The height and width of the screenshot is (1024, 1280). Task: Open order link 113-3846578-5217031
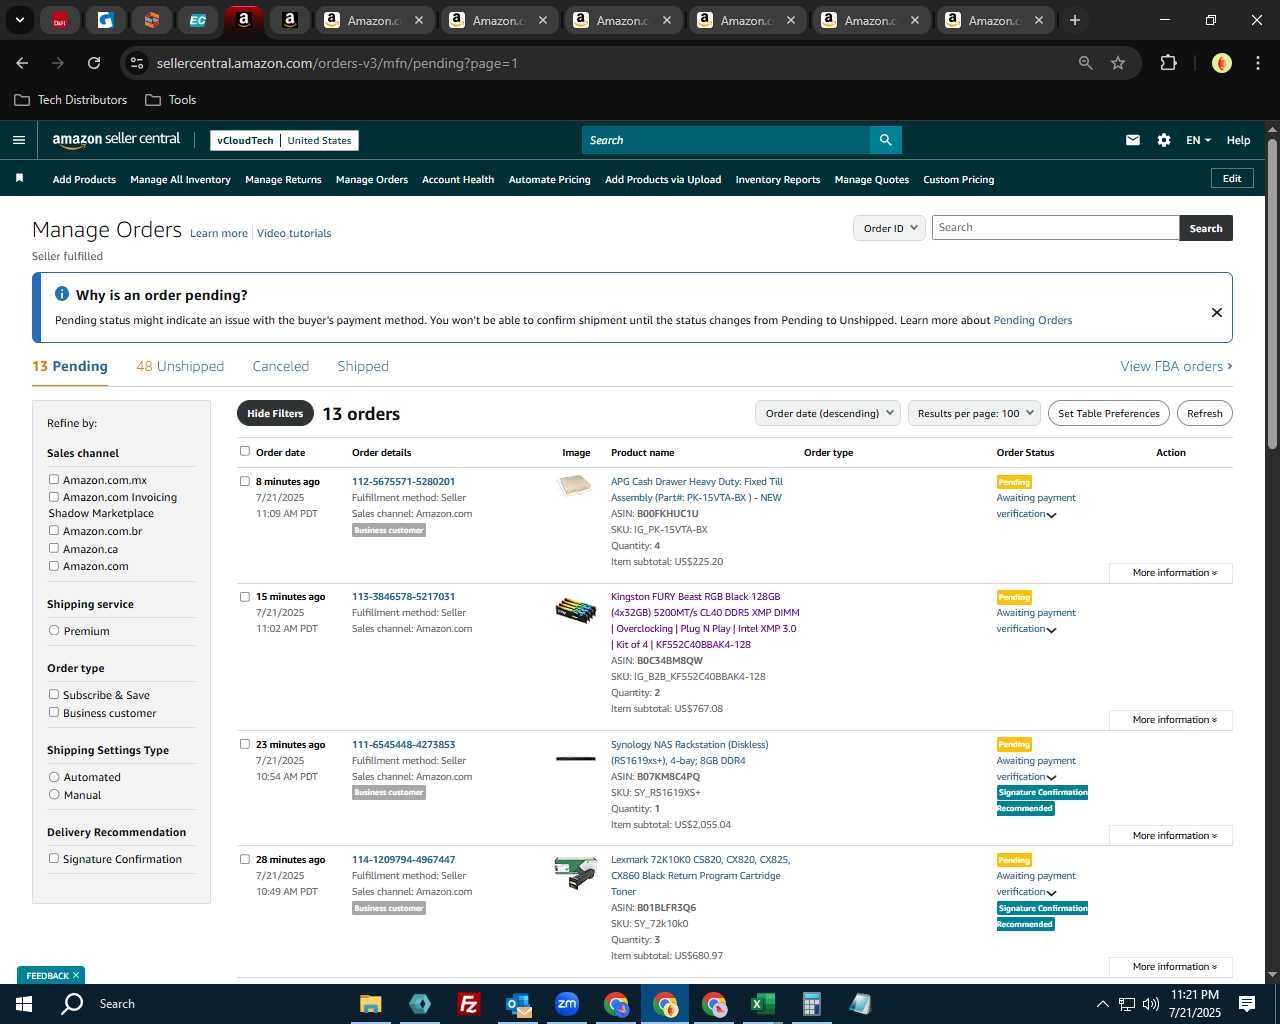[x=403, y=597]
